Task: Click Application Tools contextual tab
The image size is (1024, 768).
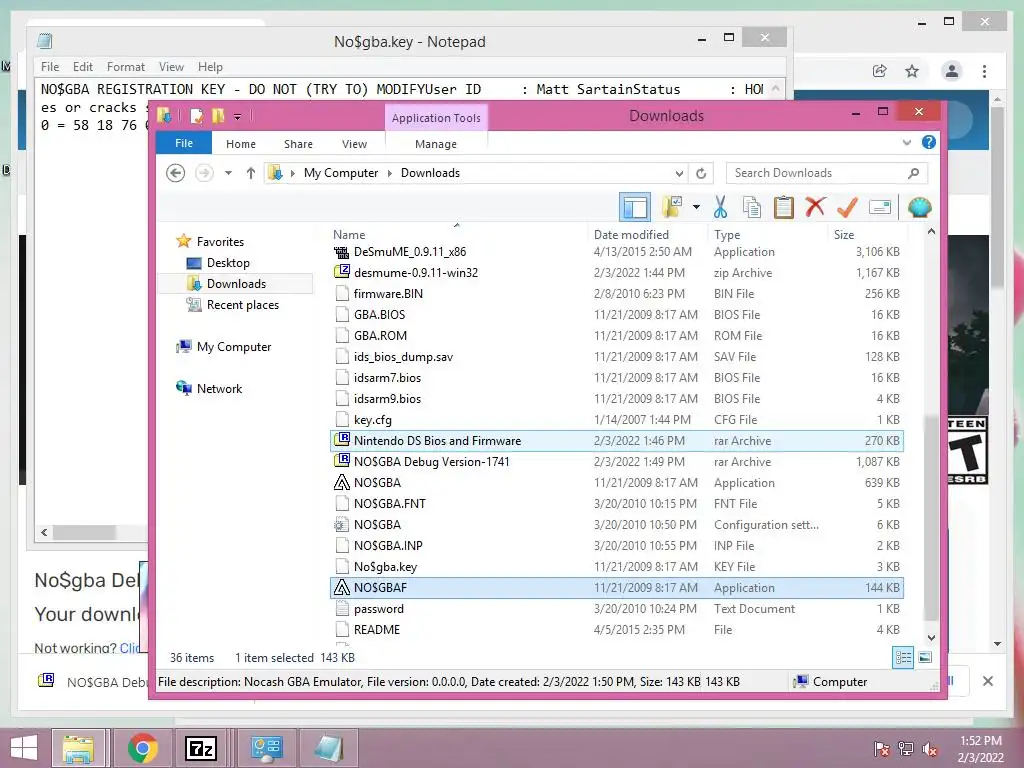Action: [436, 118]
